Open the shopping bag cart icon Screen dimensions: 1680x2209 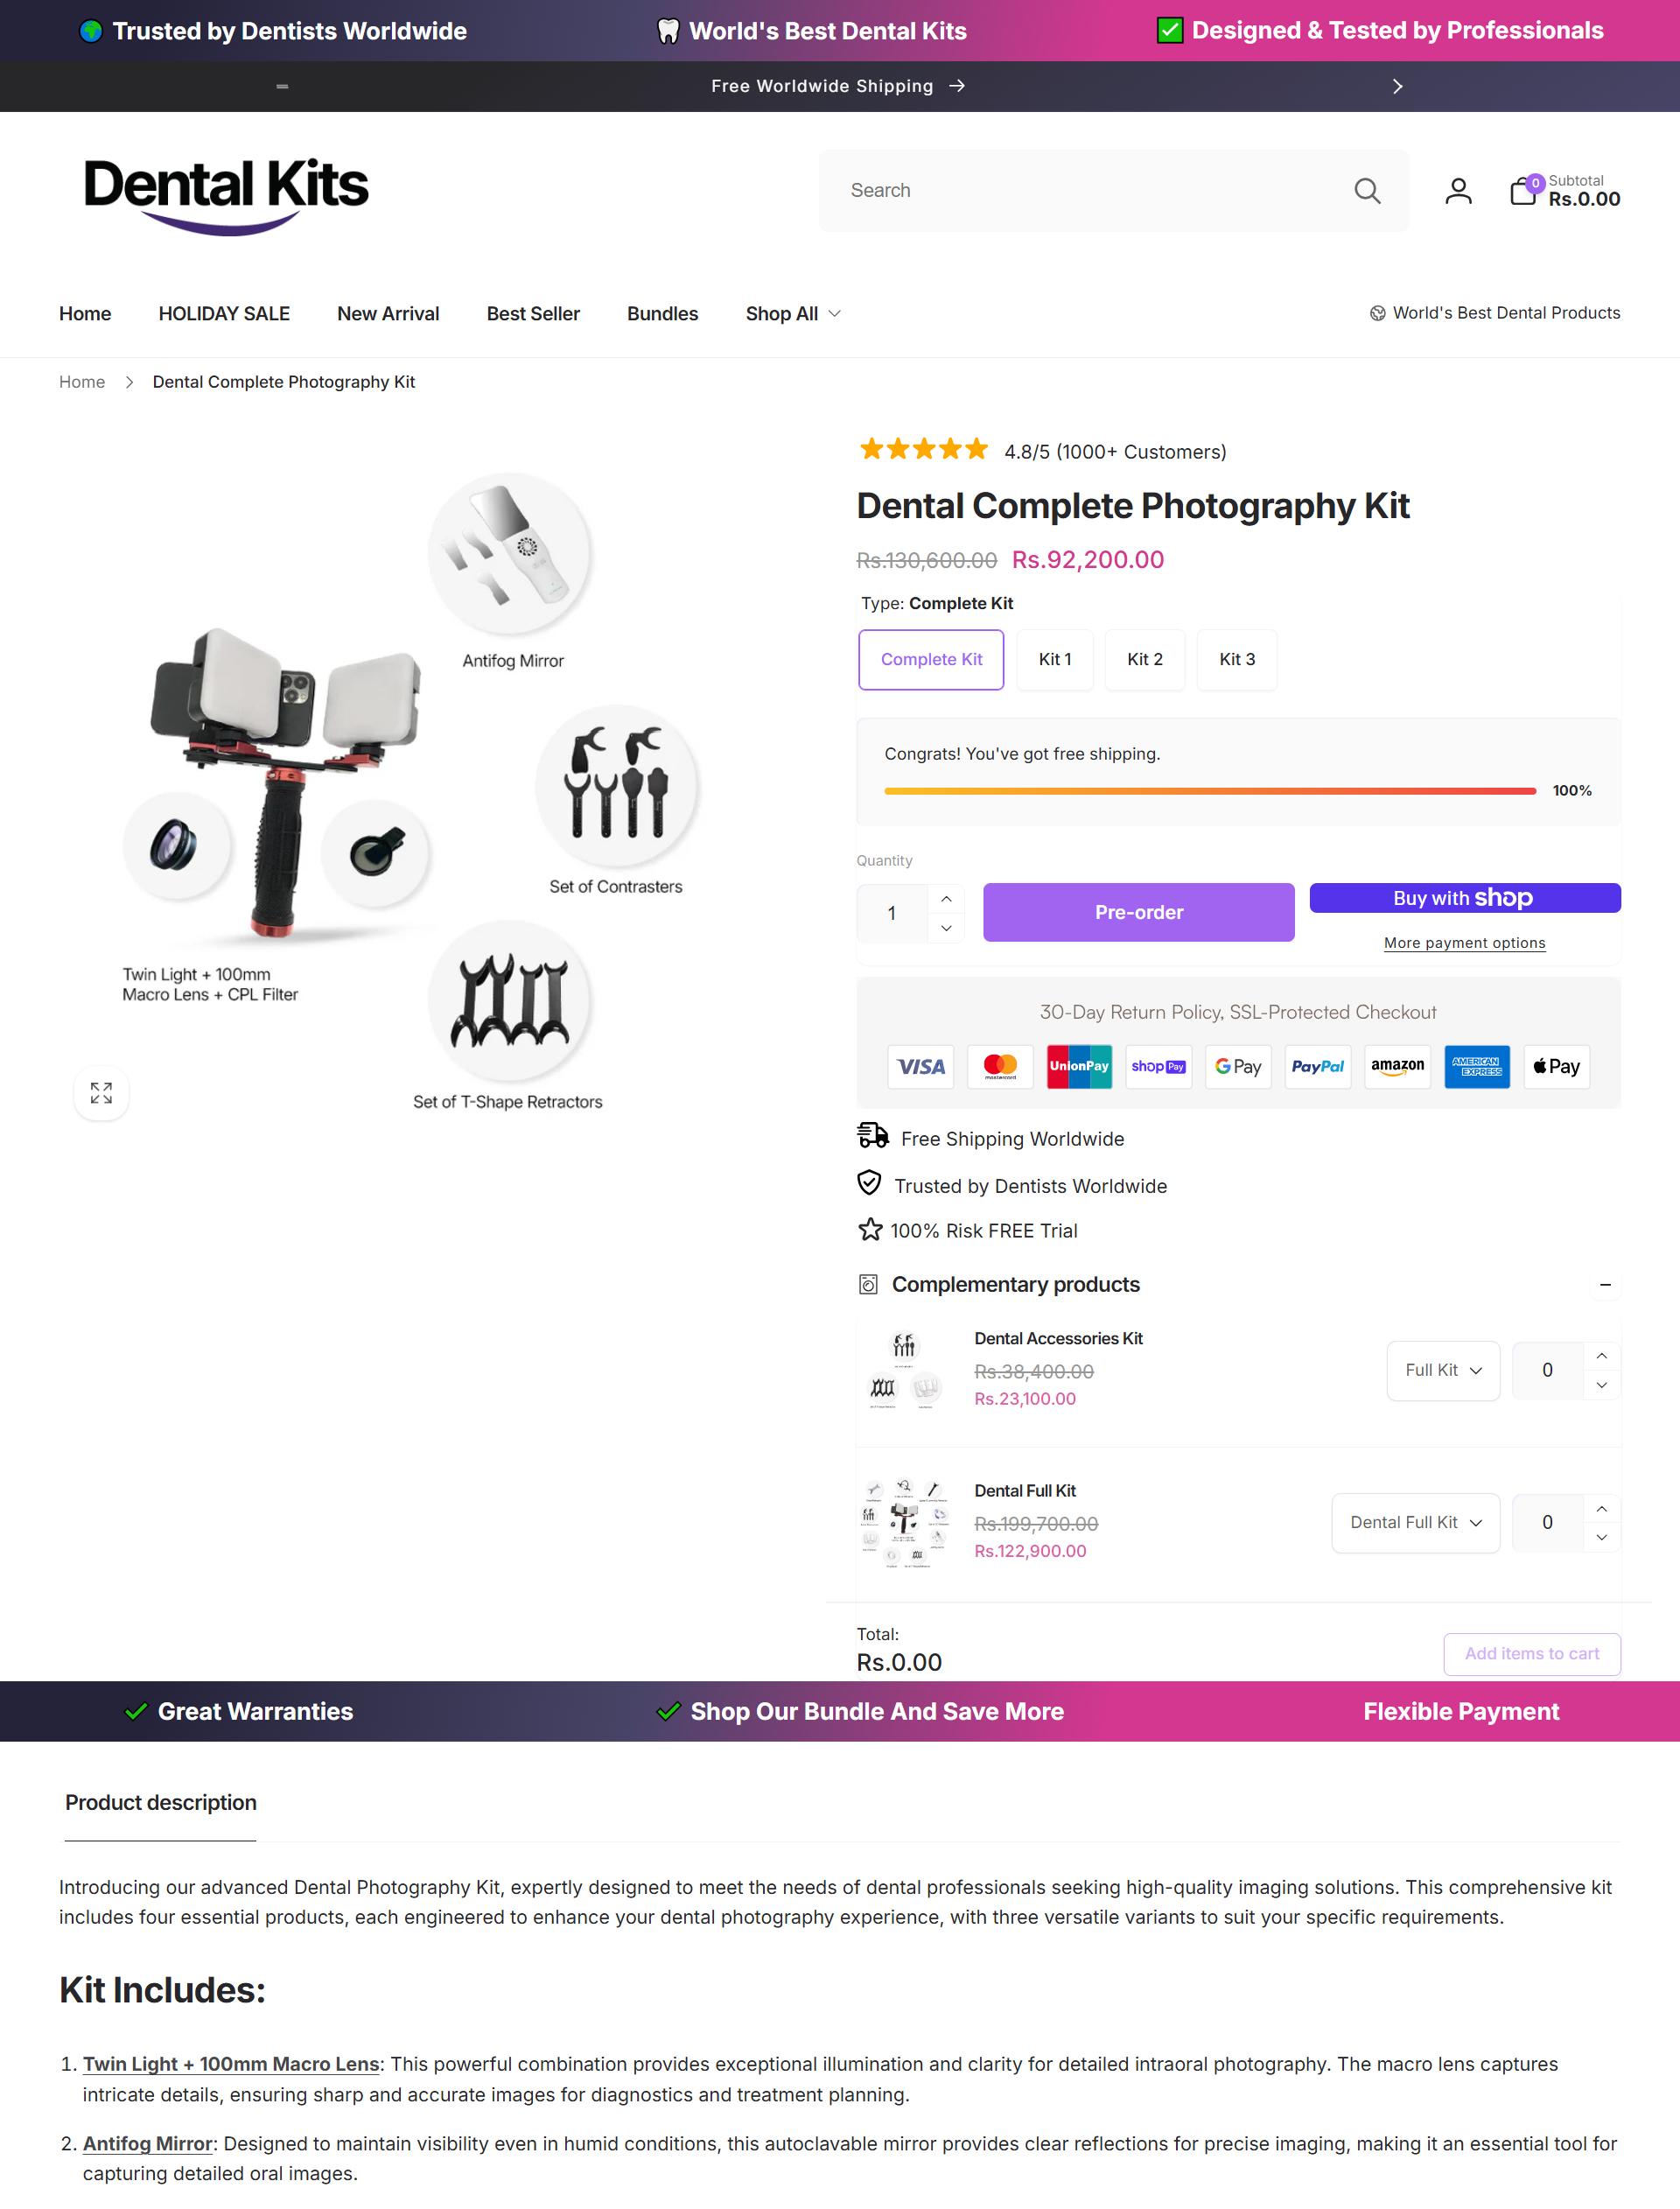tap(1523, 191)
